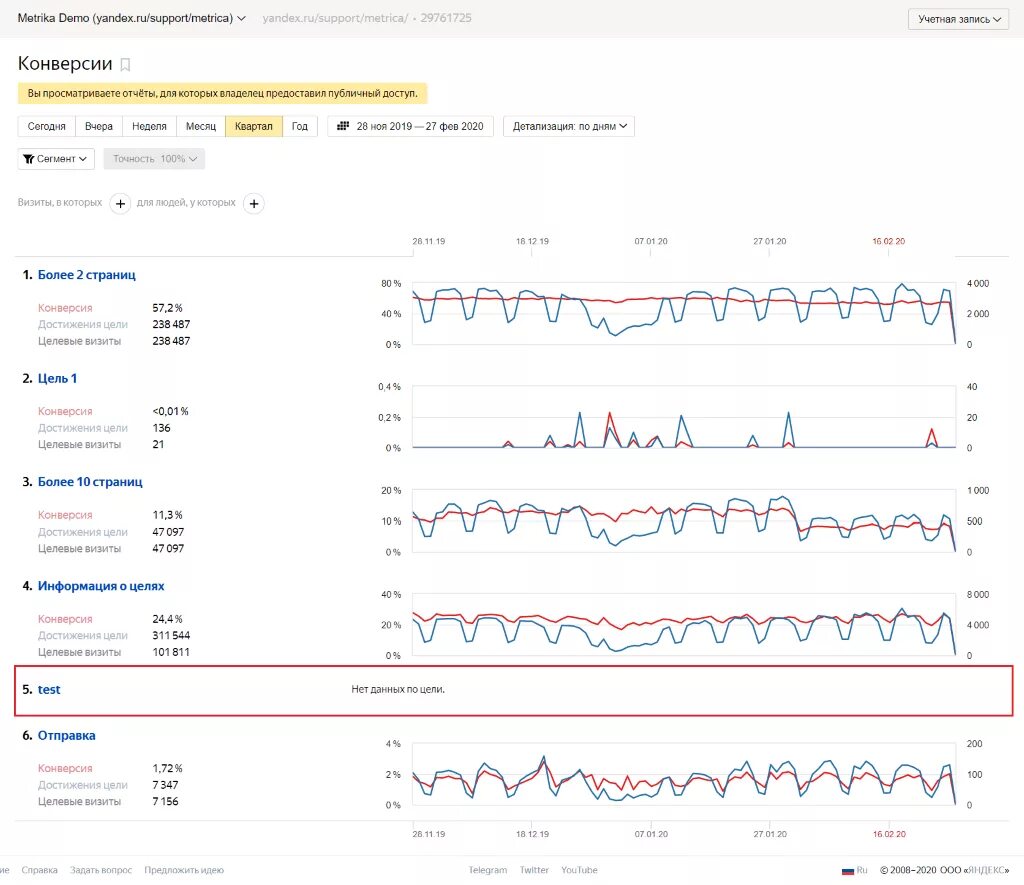Click target visits value 101 811
This screenshot has height=885, width=1024.
(171, 652)
